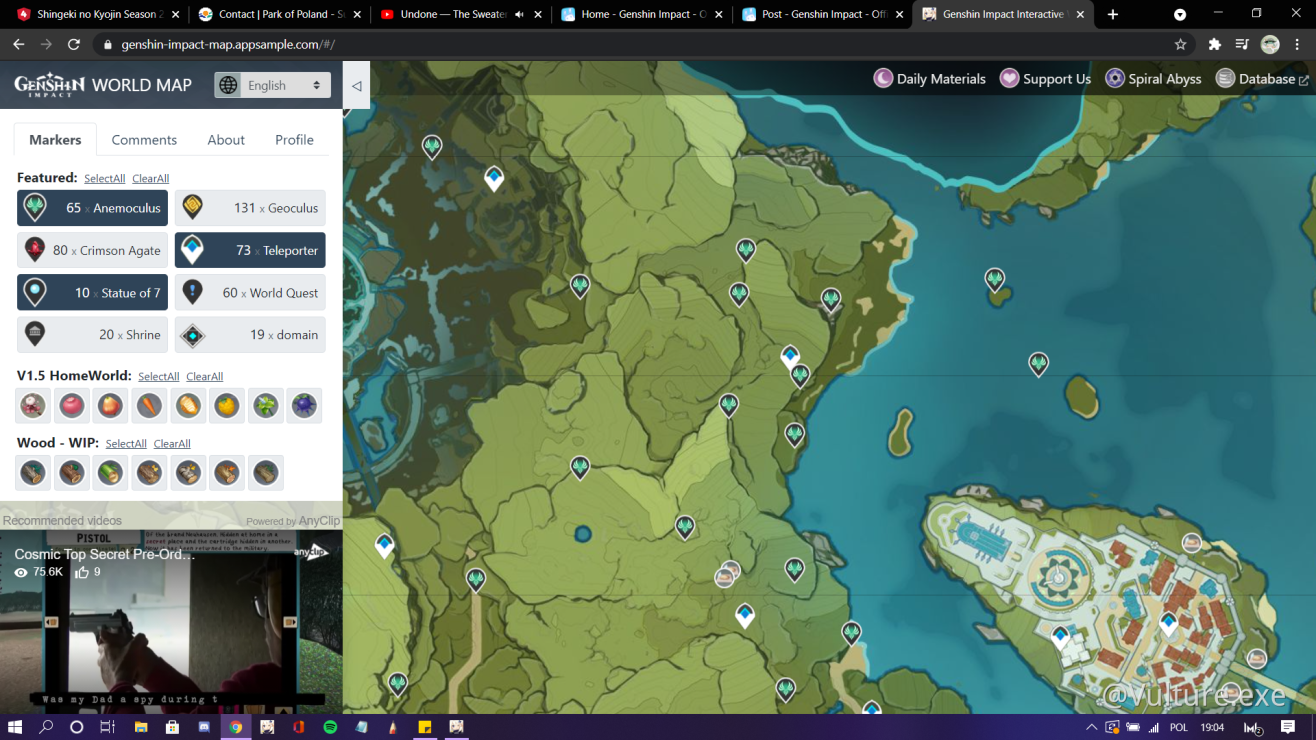
Task: Switch to the Shingeki no Kyojin browser tab
Action: [x=98, y=15]
